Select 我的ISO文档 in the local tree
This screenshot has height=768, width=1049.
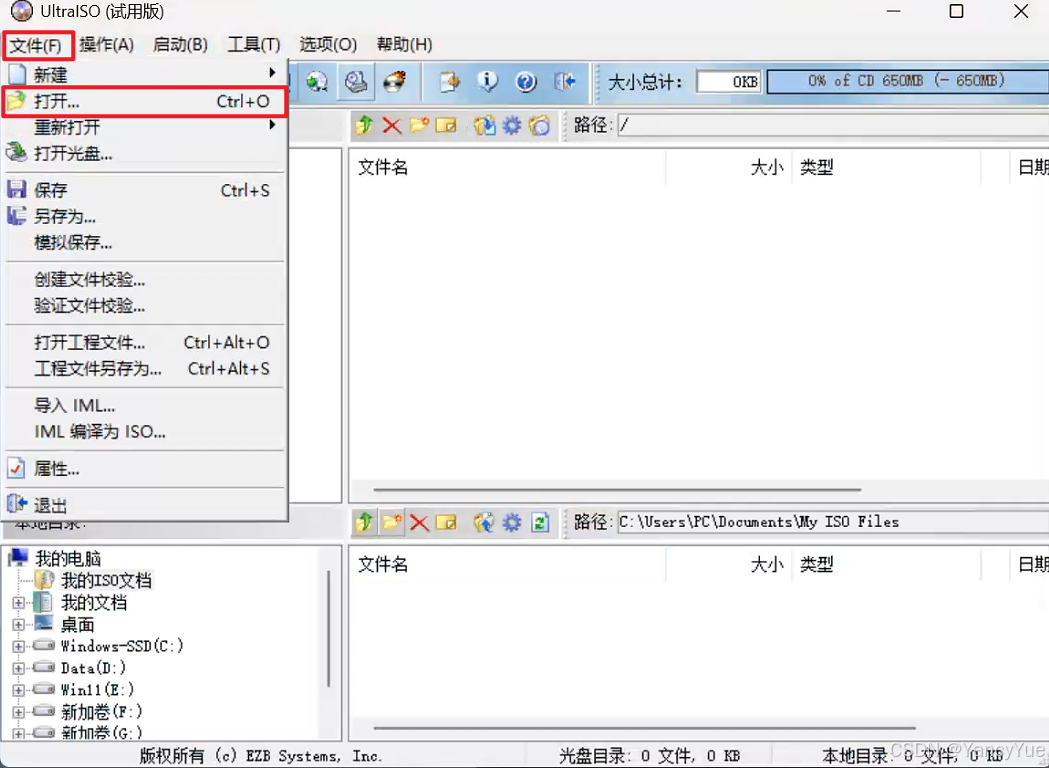click(x=106, y=580)
